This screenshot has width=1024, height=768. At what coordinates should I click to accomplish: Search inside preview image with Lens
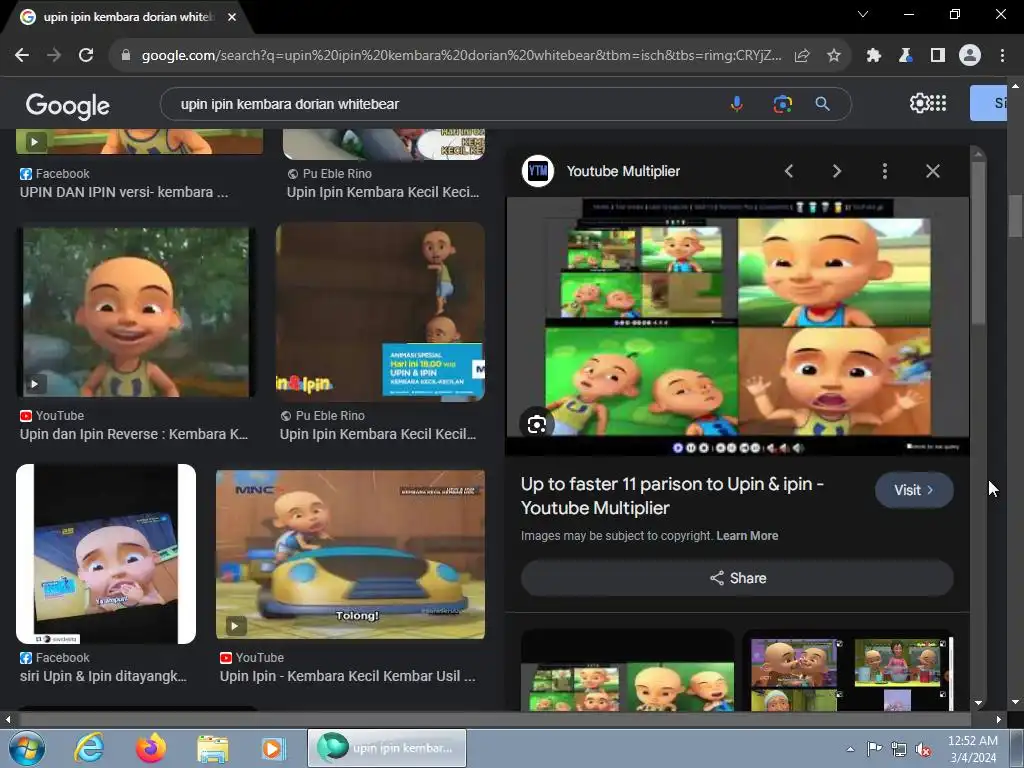537,424
